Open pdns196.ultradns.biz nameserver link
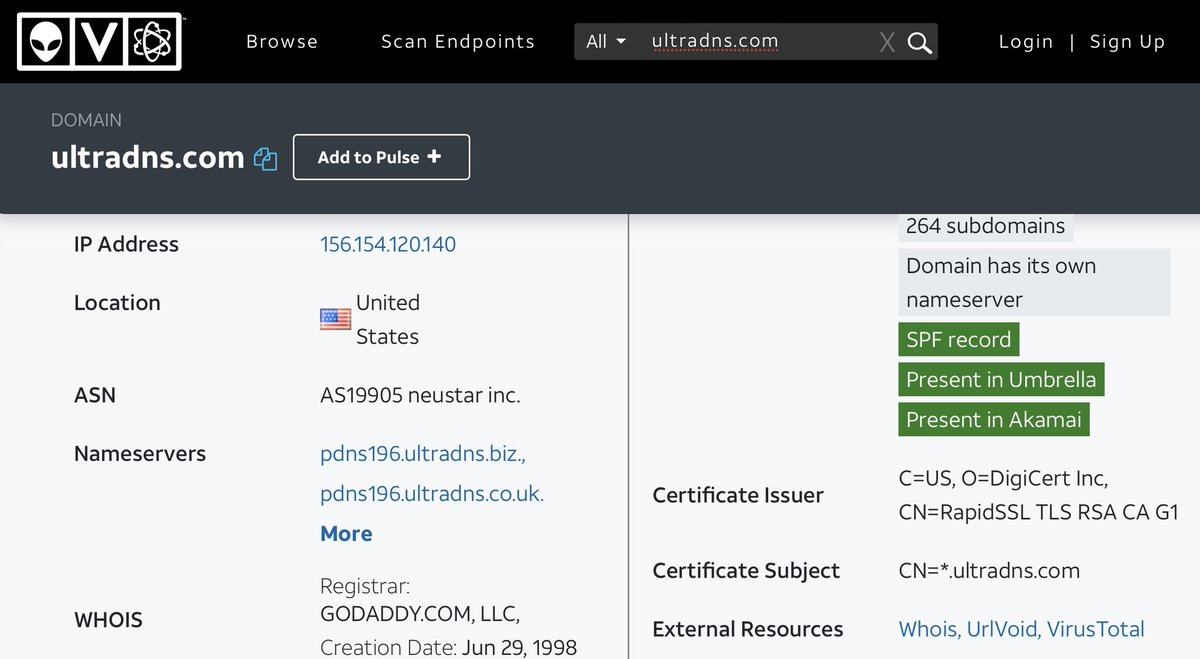 [422, 454]
